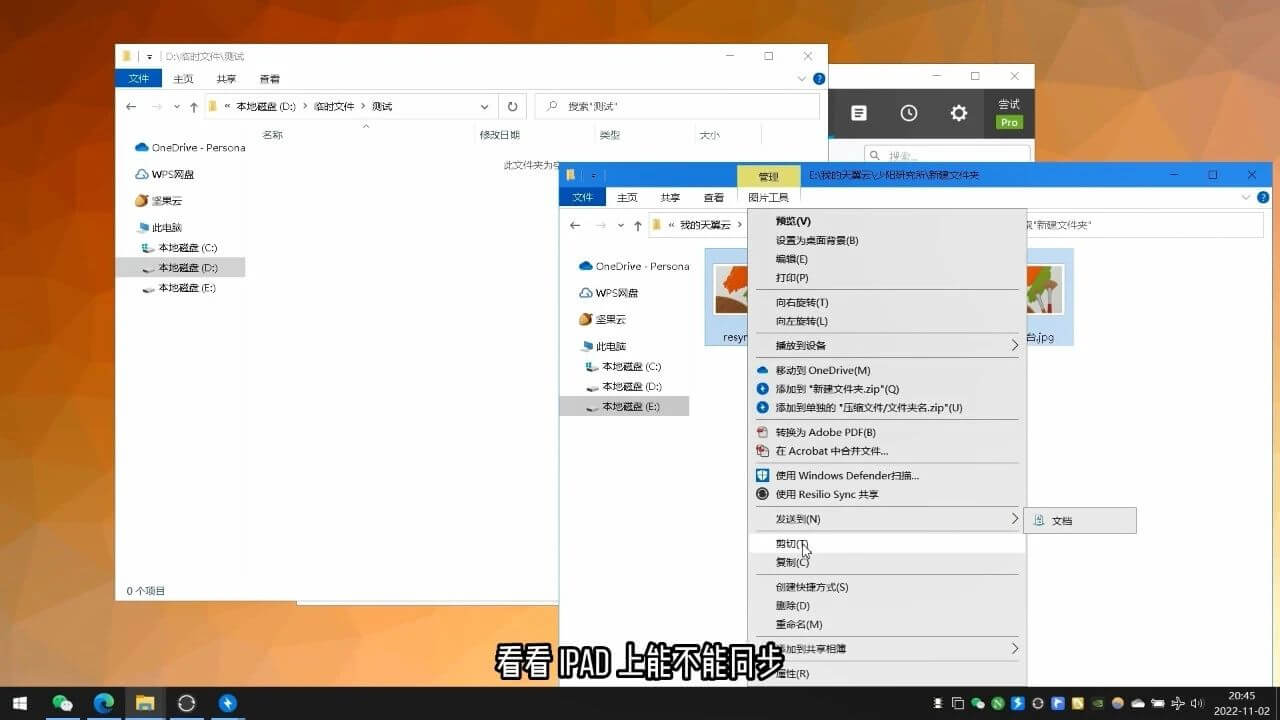Open the address bar history dropdown in the 测试 window
1280x720 pixels.
coord(485,107)
